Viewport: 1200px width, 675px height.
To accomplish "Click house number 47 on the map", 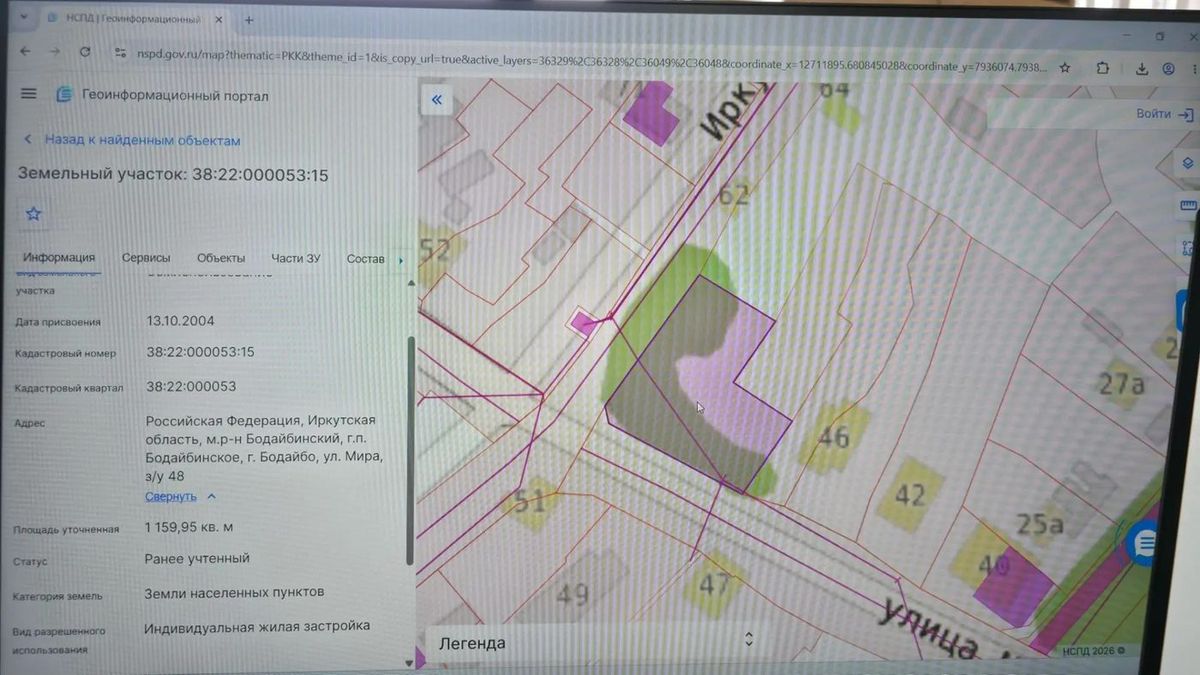I will click(714, 583).
